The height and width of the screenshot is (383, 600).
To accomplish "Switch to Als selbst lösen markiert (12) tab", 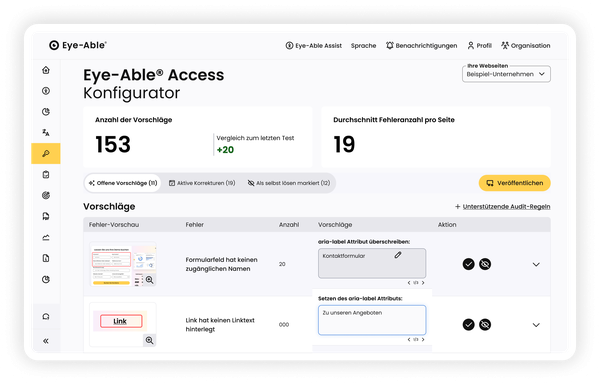I will (289, 183).
